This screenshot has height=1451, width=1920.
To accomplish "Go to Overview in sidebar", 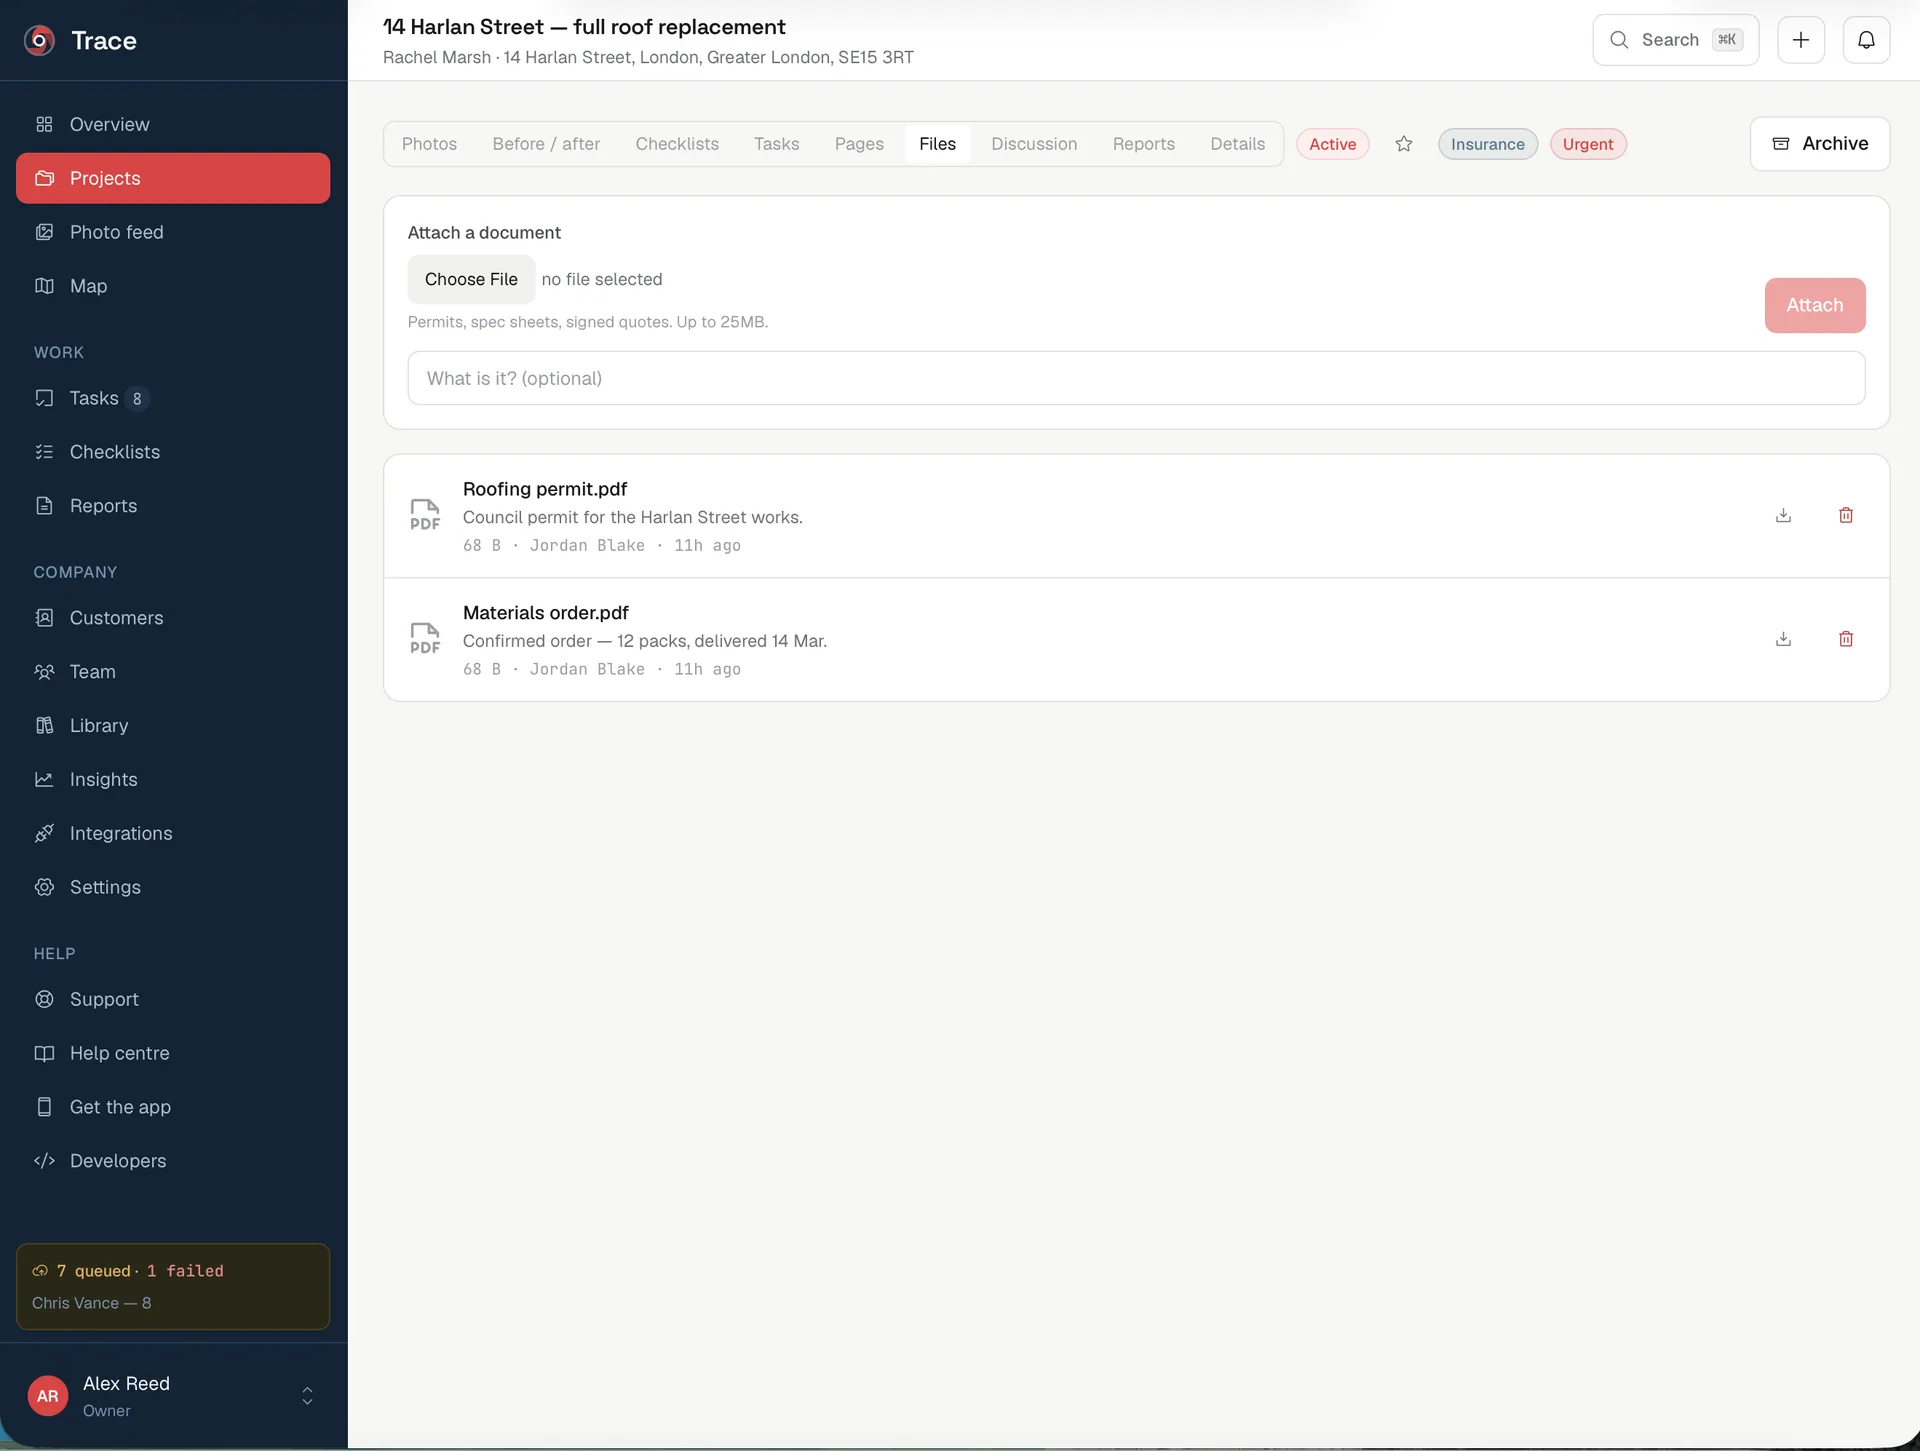I will (173, 124).
